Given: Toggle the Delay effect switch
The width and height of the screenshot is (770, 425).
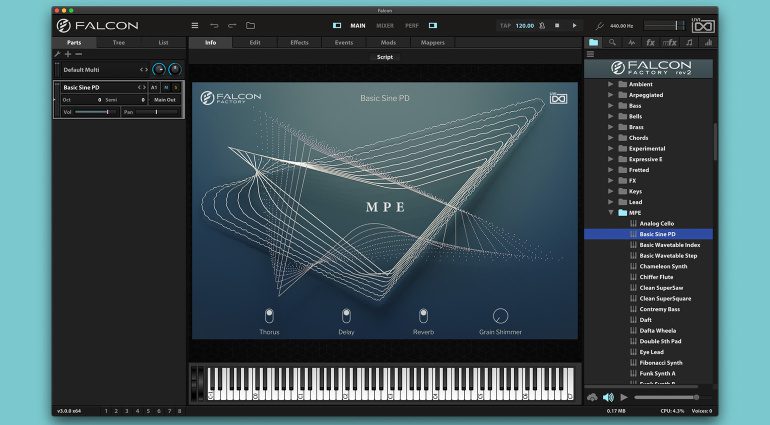Looking at the screenshot, I should pyautogui.click(x=346, y=315).
